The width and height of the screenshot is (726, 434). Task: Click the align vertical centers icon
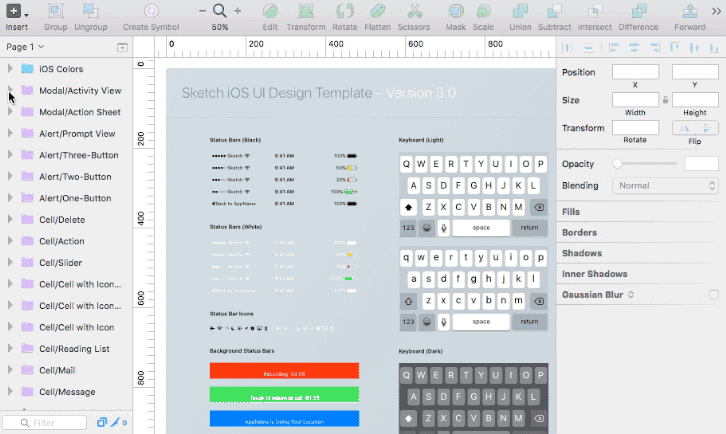[694, 47]
